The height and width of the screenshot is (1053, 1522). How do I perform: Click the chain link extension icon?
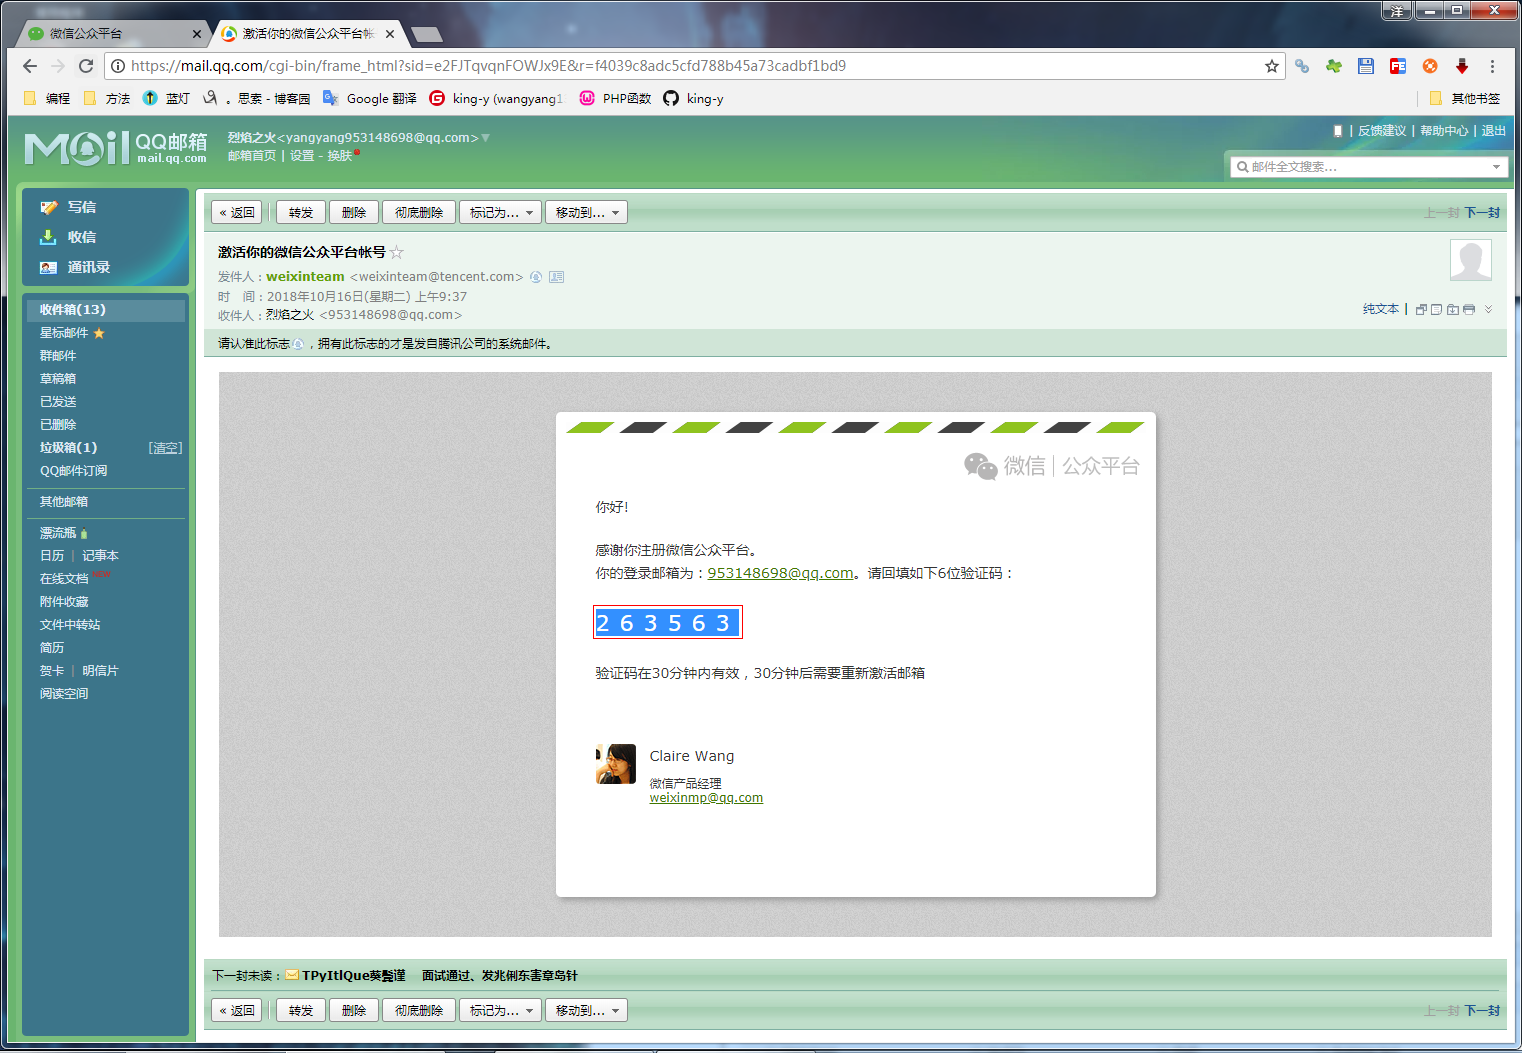coord(1302,66)
